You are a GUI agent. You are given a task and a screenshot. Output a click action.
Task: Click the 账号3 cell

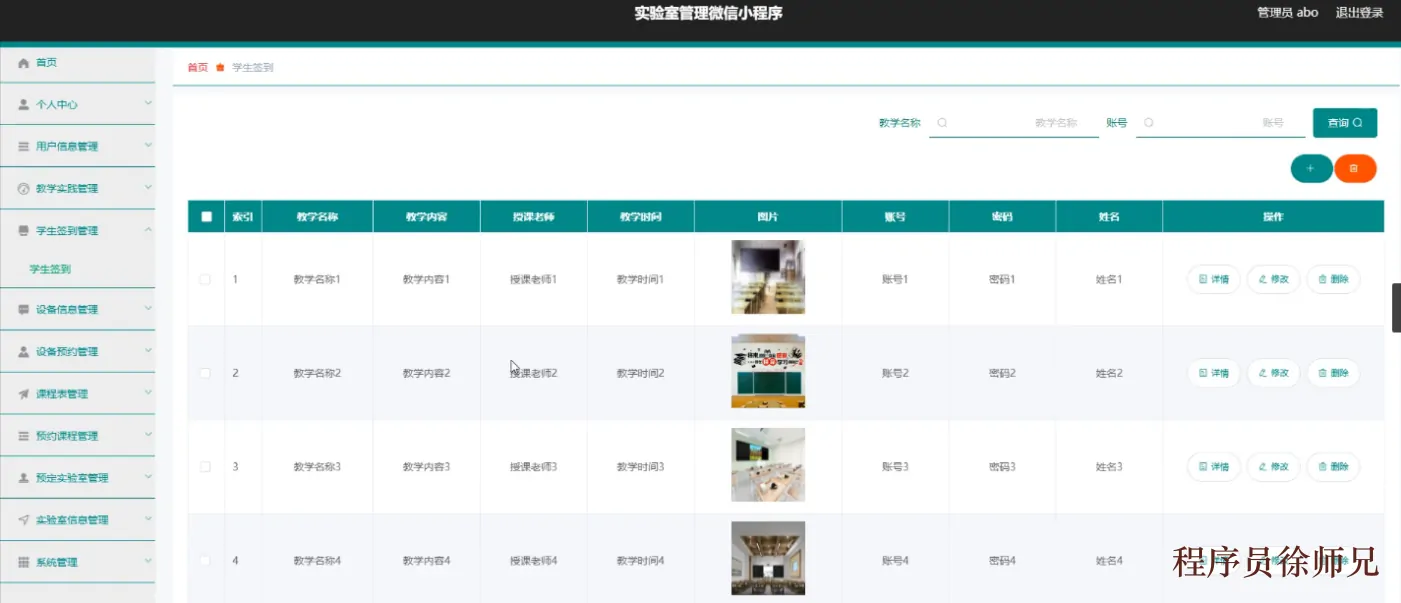(895, 467)
